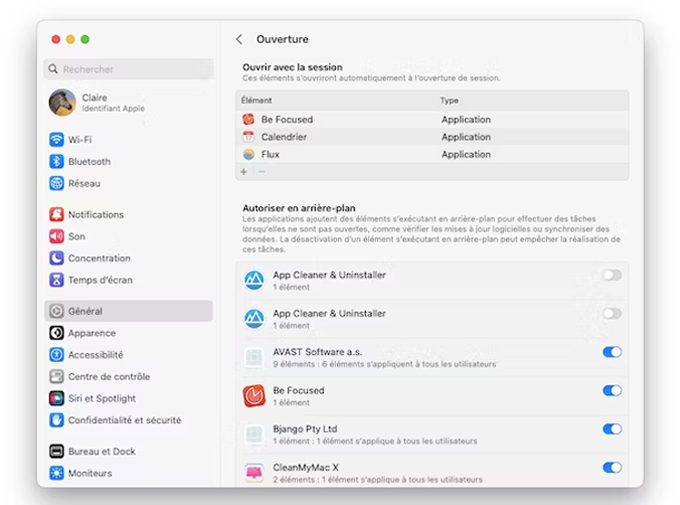Open Notifications bell icon
This screenshot has height=505, width=680.
pyautogui.click(x=57, y=215)
